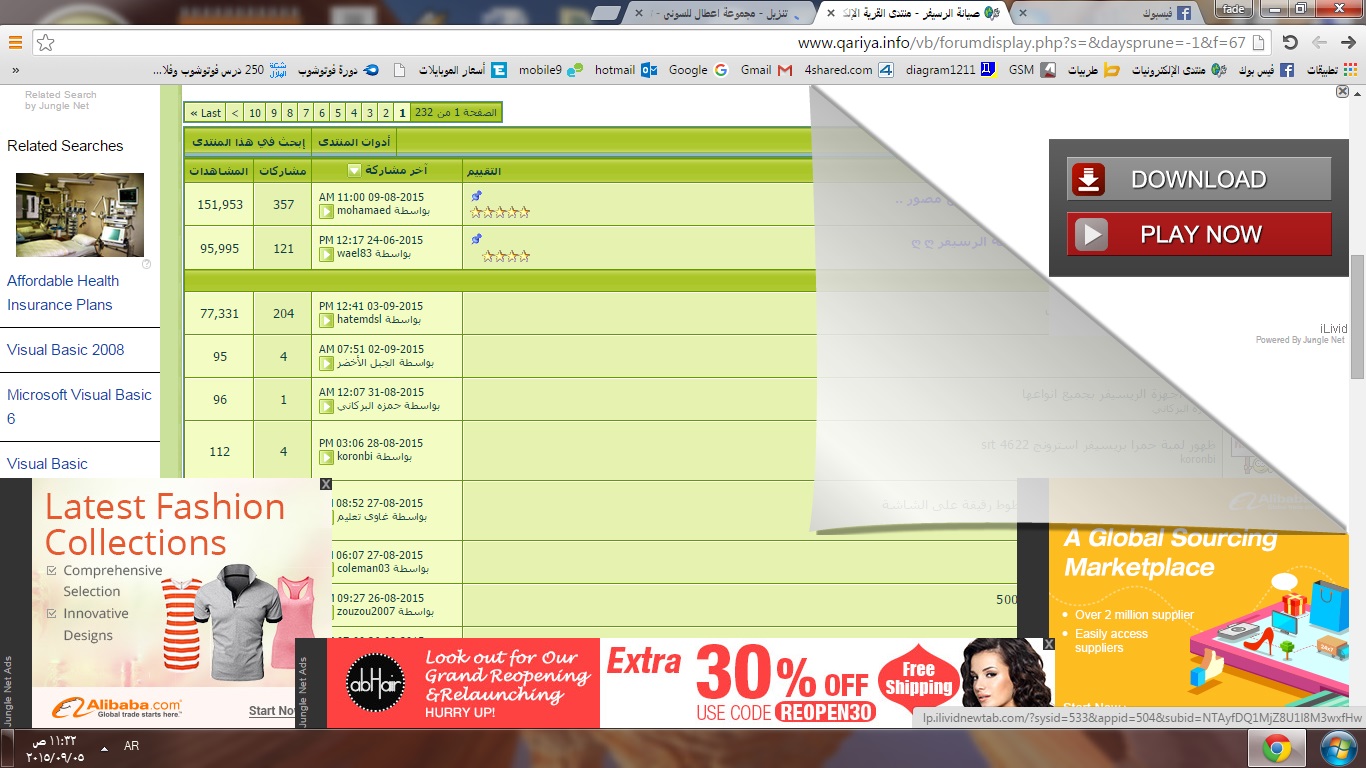Click the reply count 357
Screen dimensions: 1366x768
point(283,204)
